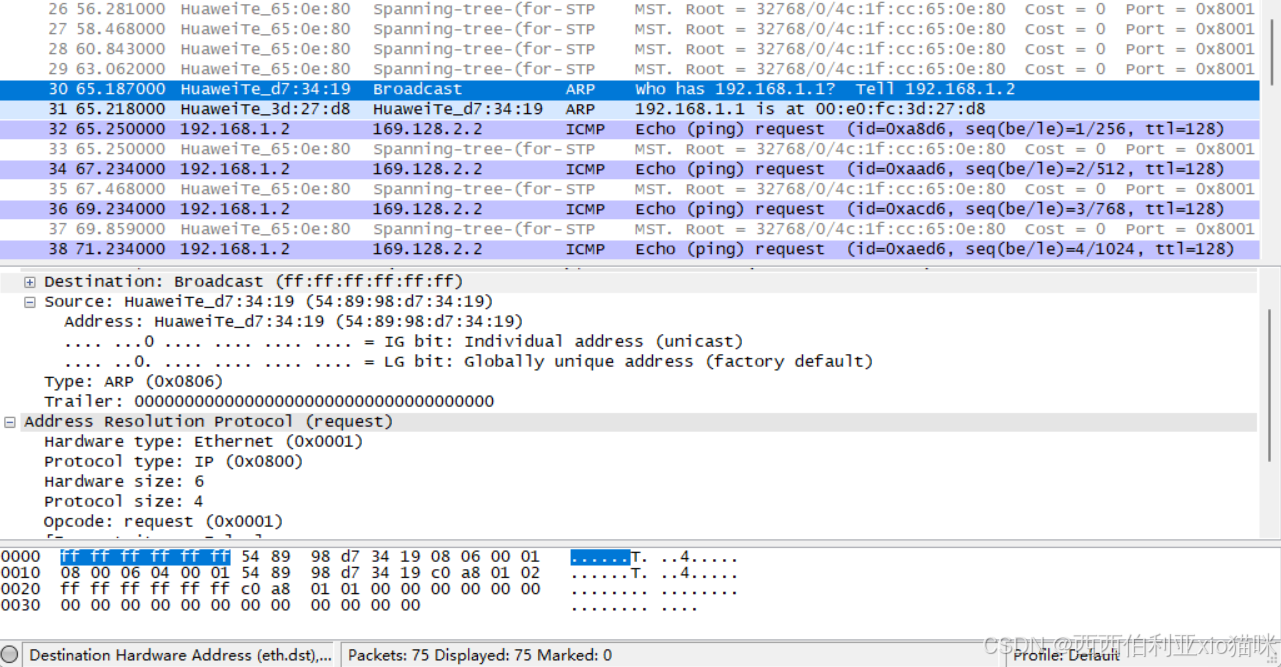Viewport: 1281px width, 667px height.
Task: Click Address: HuaweiTe_d7:34:19 sub-field
Action: tap(293, 322)
